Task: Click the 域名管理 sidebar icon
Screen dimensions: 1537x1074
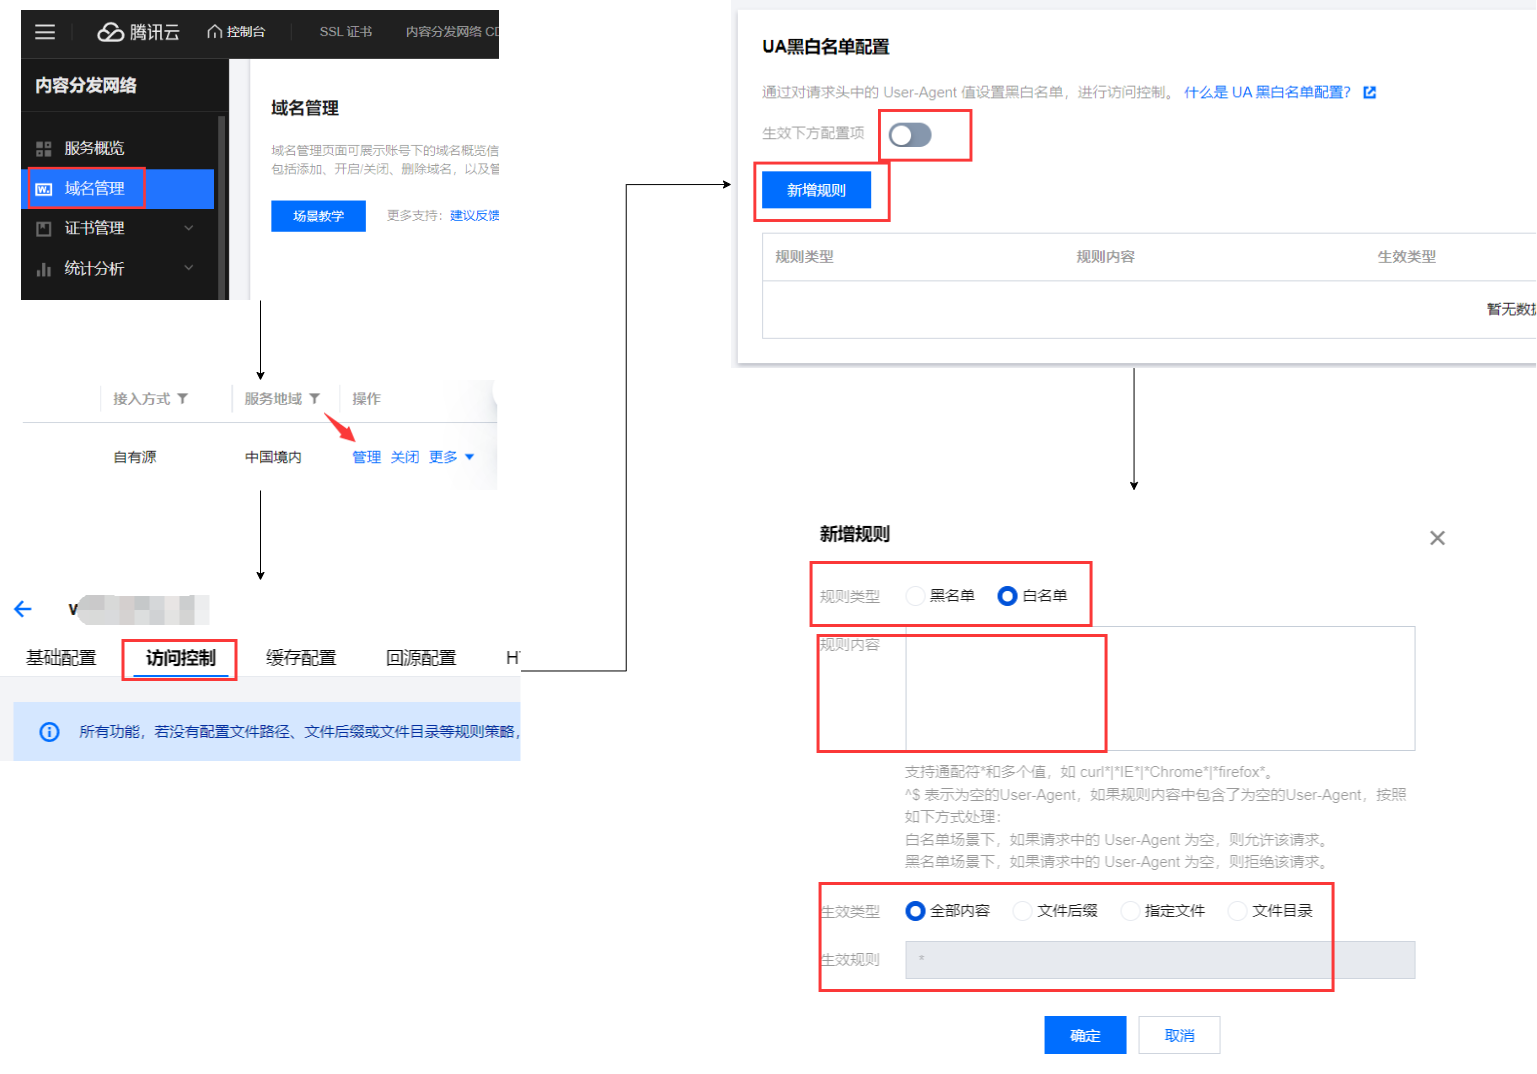Action: click(44, 188)
